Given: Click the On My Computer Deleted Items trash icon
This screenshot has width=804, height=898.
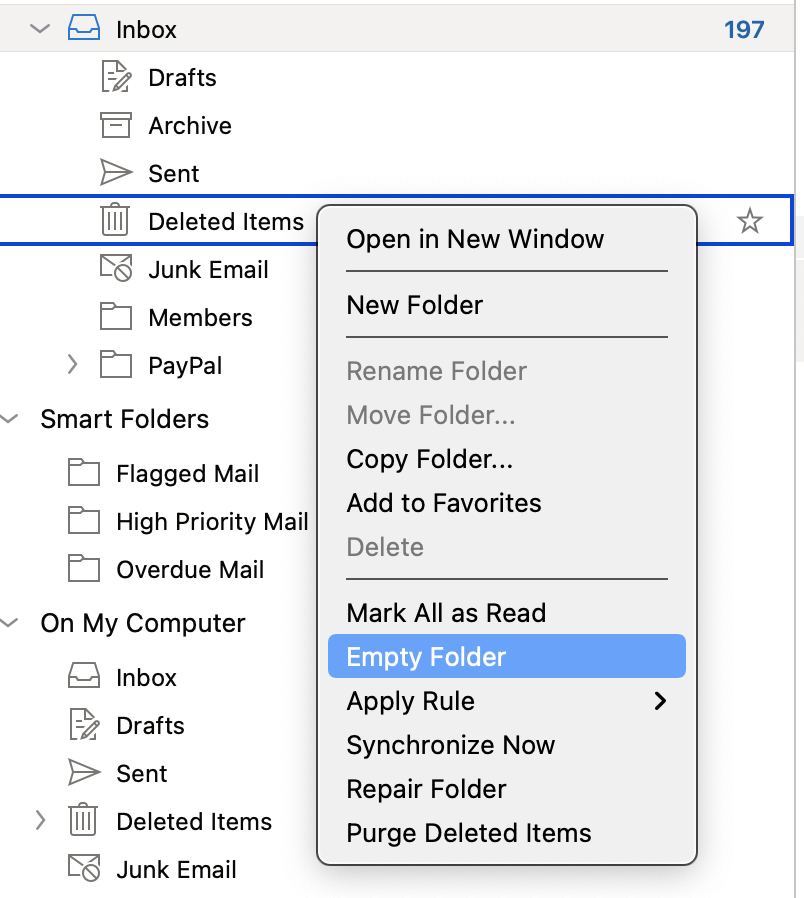Looking at the screenshot, I should pos(83,820).
